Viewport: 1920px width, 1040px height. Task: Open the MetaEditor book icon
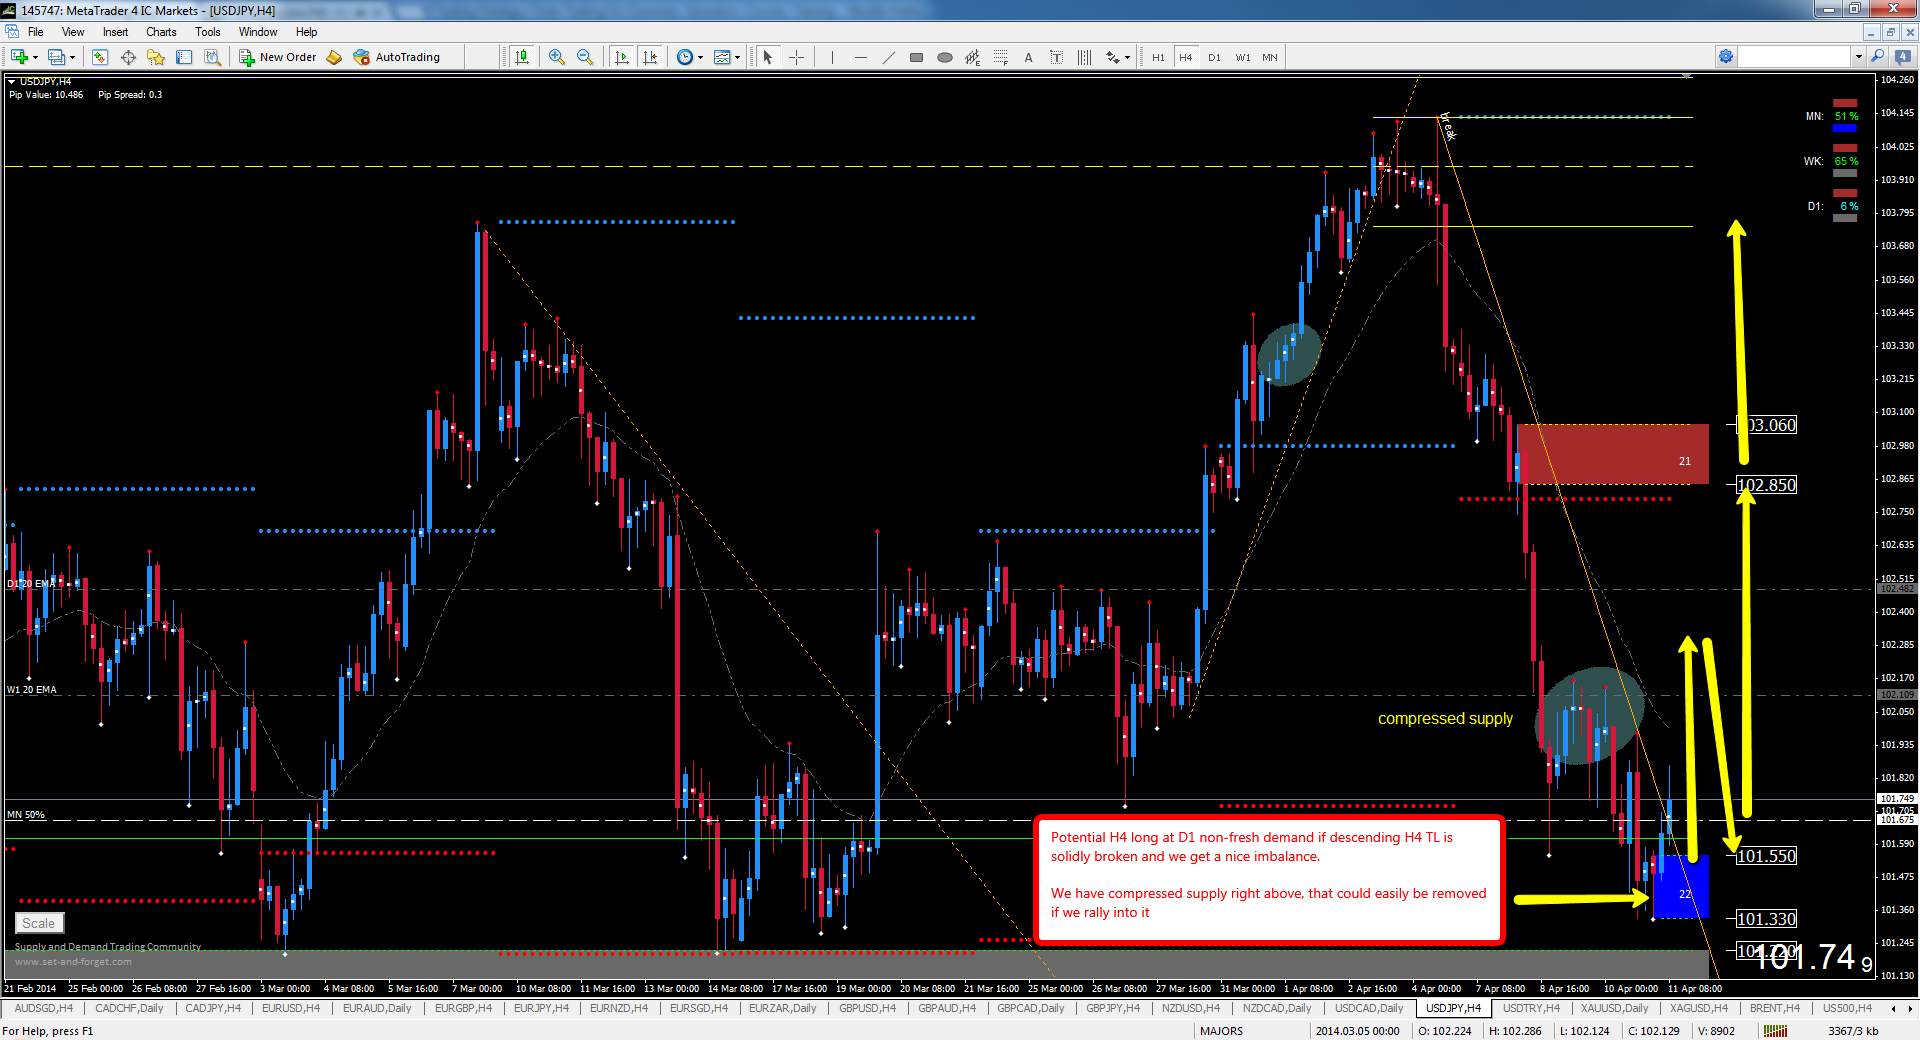pyautogui.click(x=334, y=57)
